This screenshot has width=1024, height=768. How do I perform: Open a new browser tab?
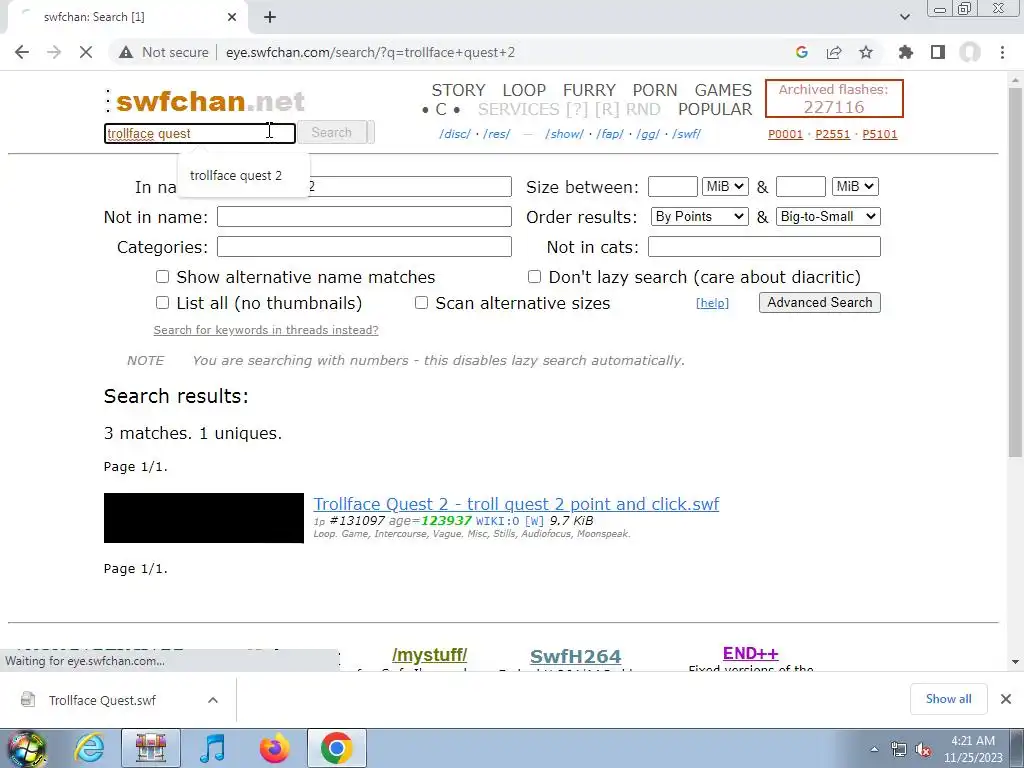[x=270, y=17]
